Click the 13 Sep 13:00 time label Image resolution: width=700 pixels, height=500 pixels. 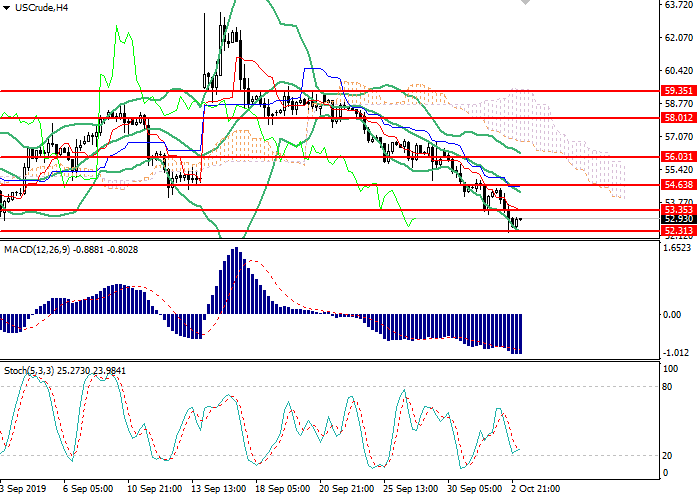click(x=219, y=490)
